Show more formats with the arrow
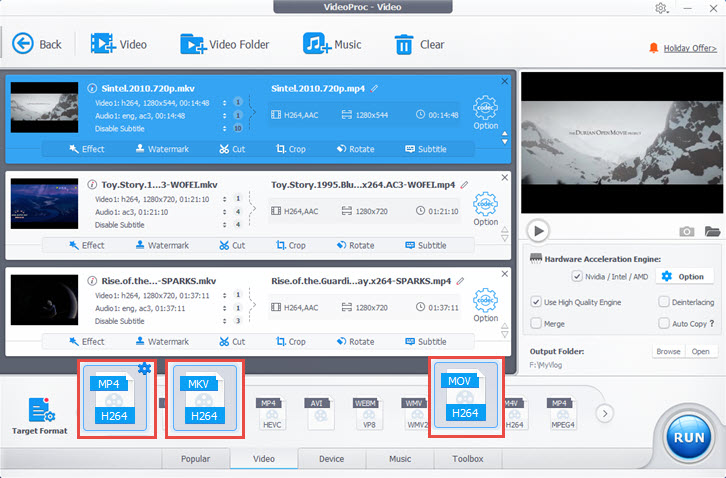726x478 pixels. click(x=605, y=413)
